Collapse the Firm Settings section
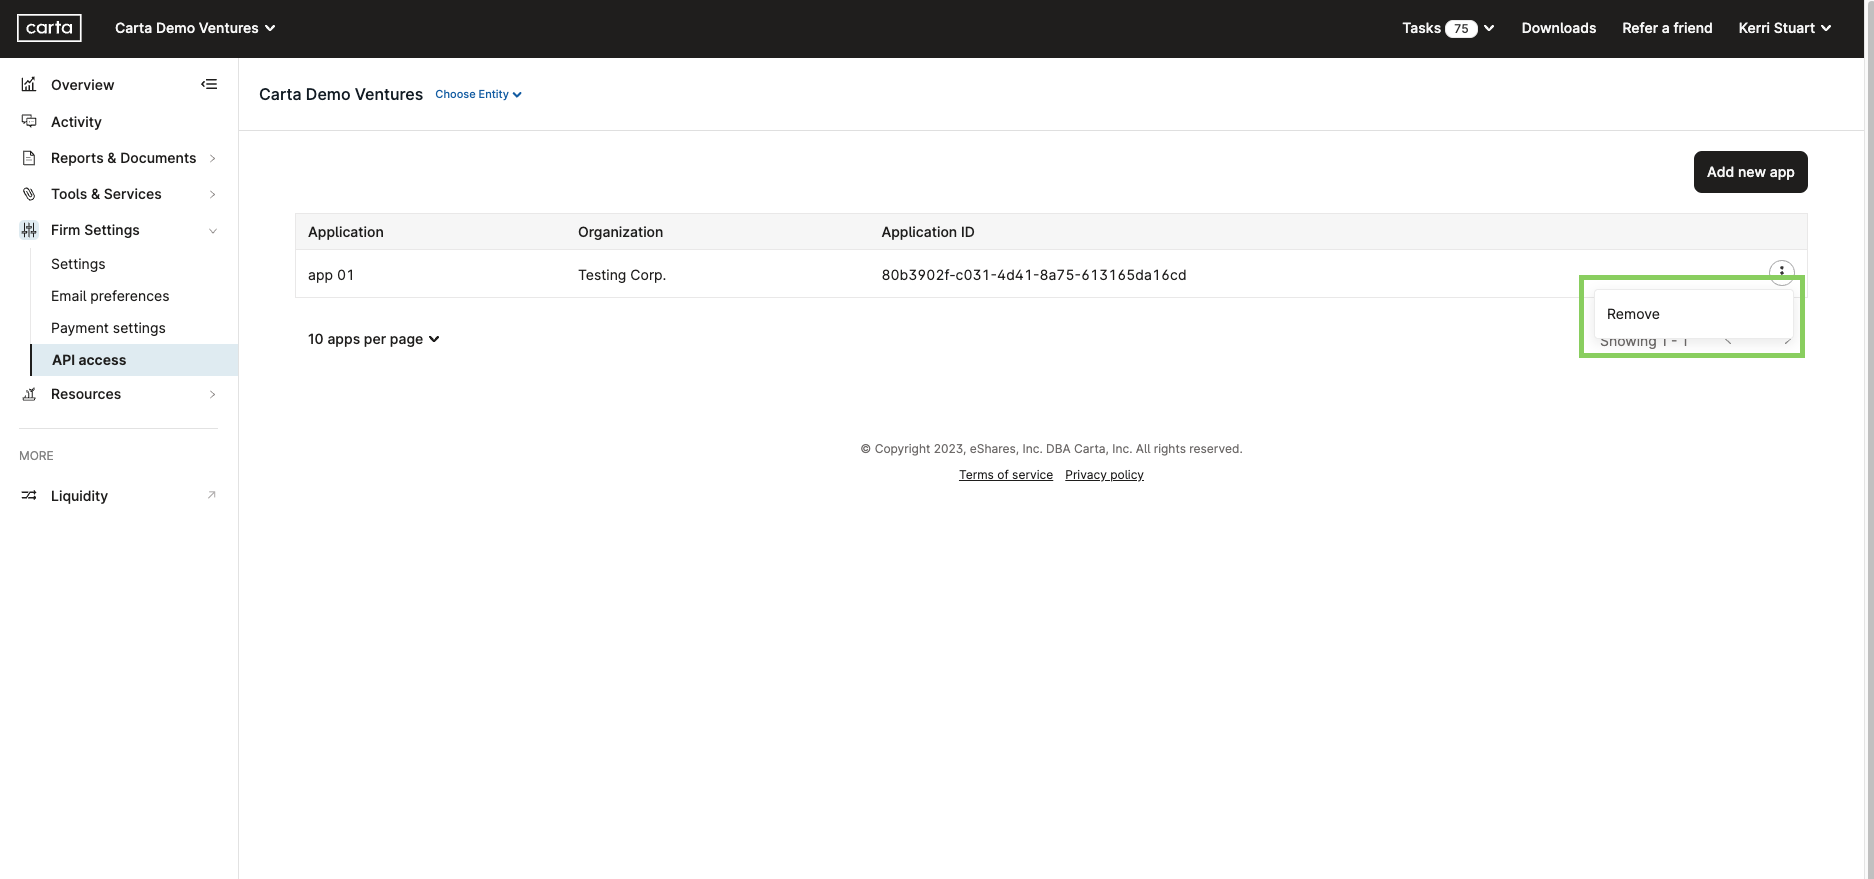 point(212,230)
